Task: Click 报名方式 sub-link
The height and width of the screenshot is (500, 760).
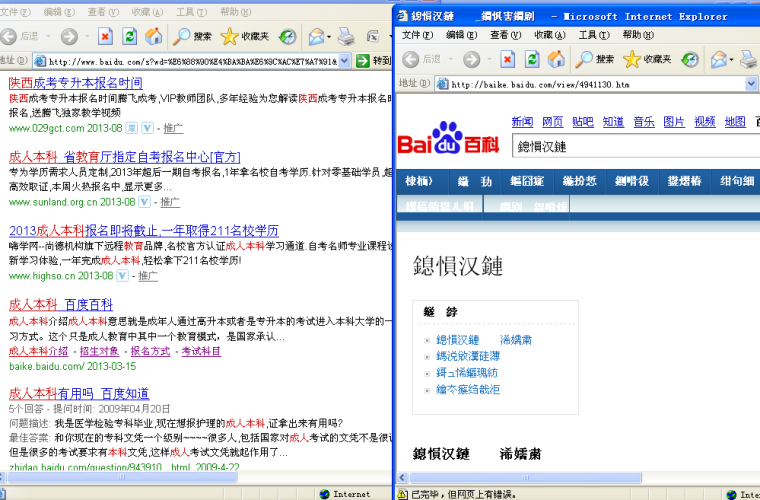Action: coord(150,351)
